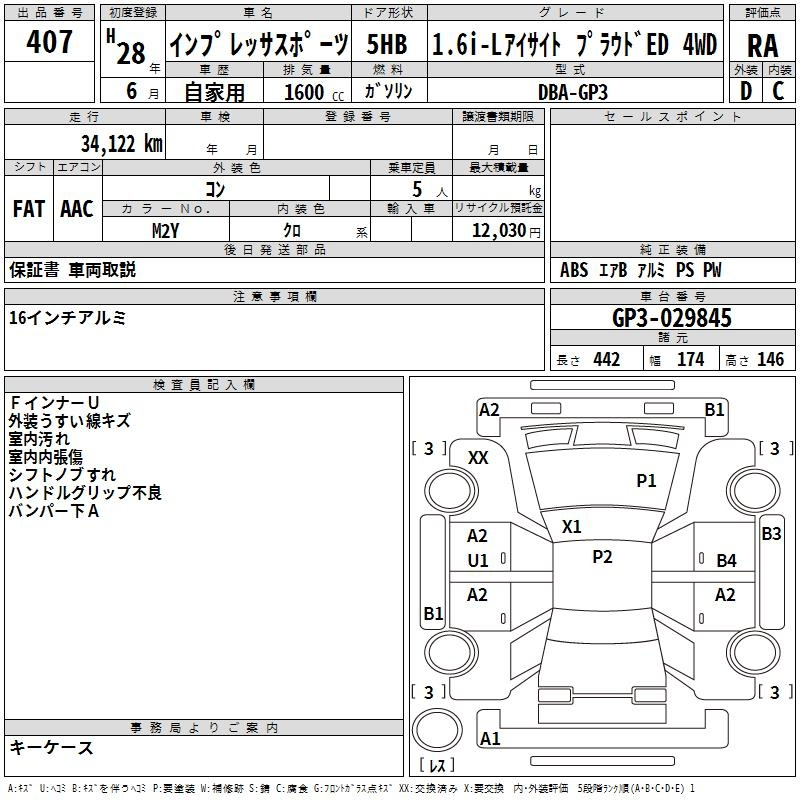Image resolution: width=800 pixels, height=800 pixels.
Task: Click the spare tire circle above レス
Action: point(437,730)
